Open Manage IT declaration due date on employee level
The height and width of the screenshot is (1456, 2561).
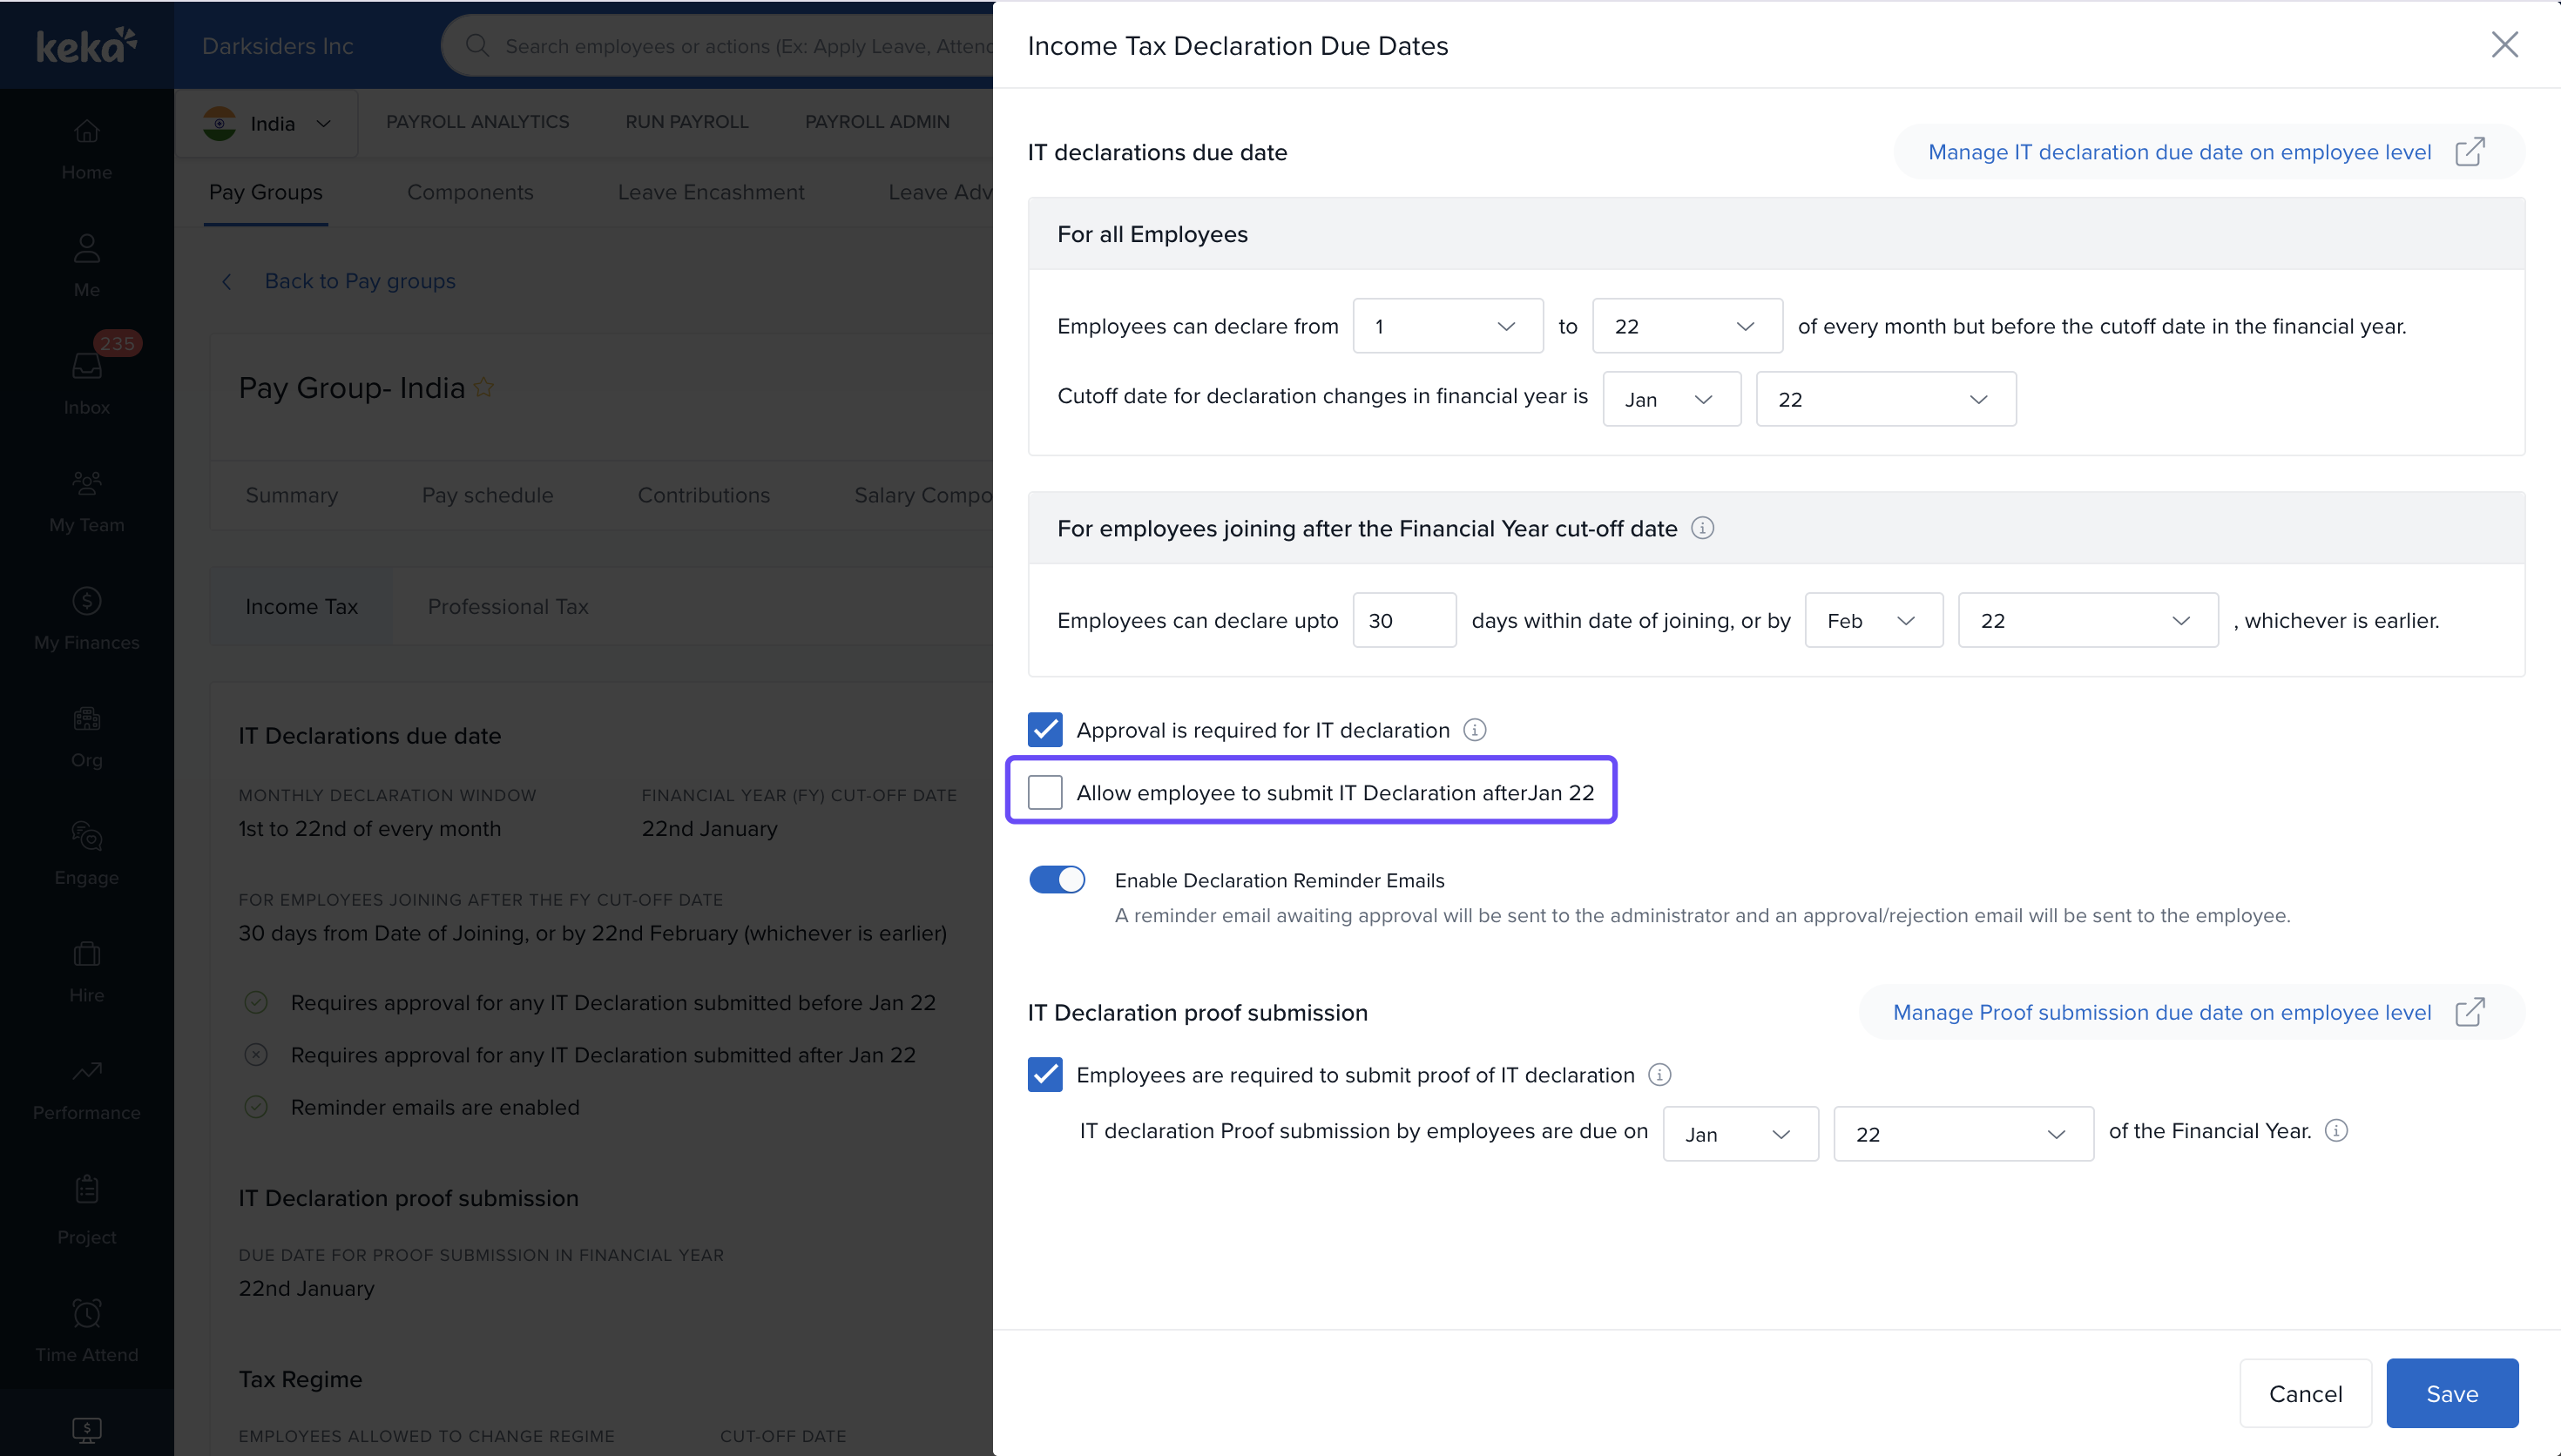point(2179,152)
